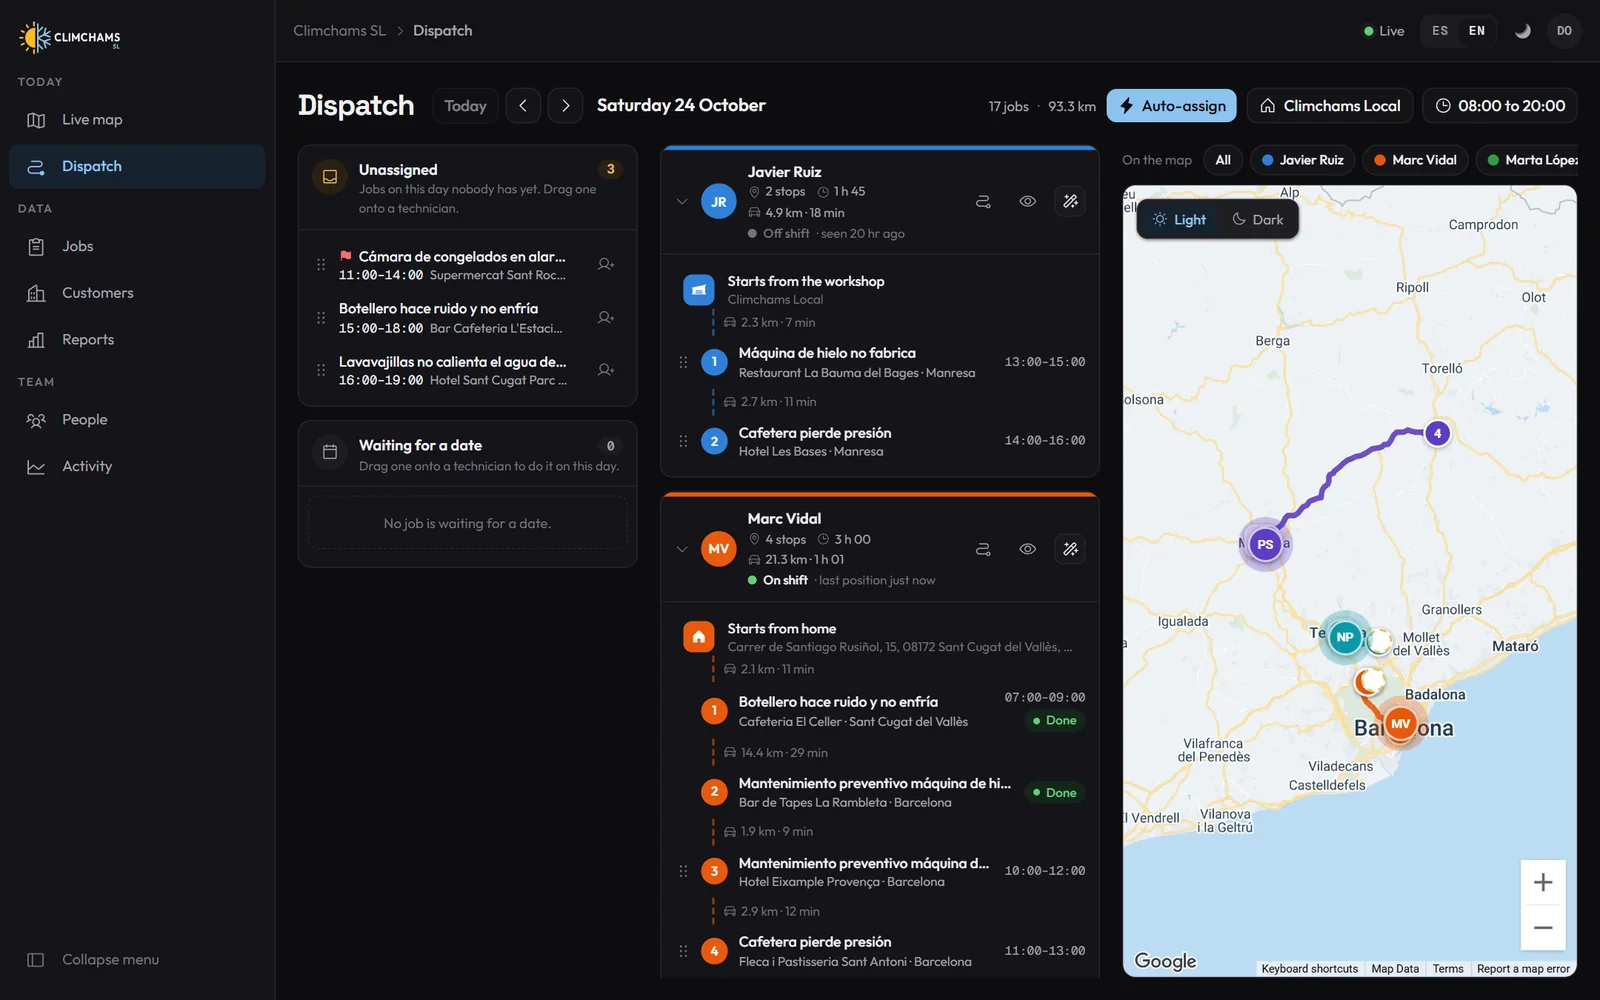Open Máquina de hielo no fabrica job
Screen dimensions: 1600x1000
(x=857, y=362)
